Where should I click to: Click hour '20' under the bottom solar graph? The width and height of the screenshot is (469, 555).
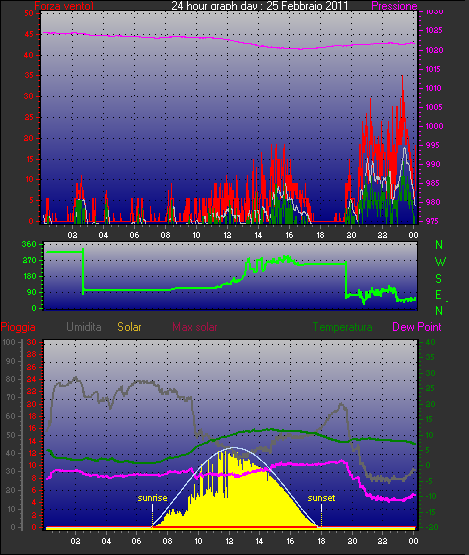[x=352, y=541]
